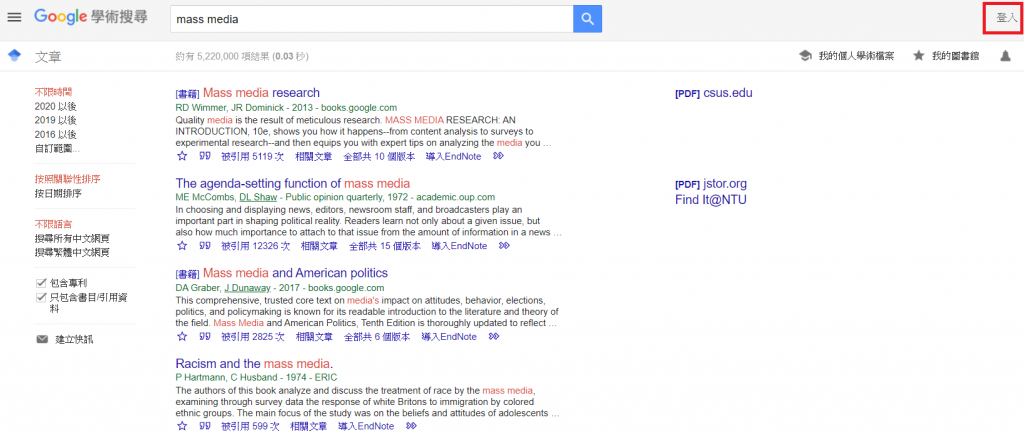Open author link J Dunaway
This screenshot has width=1024, height=440.
pyautogui.click(x=248, y=287)
